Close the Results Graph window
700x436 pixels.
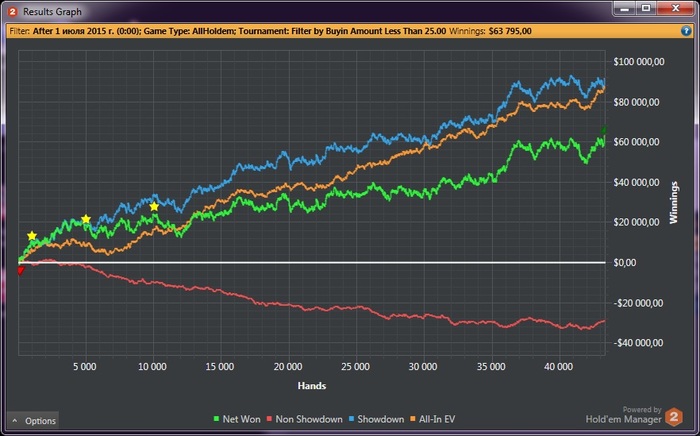(x=675, y=8)
